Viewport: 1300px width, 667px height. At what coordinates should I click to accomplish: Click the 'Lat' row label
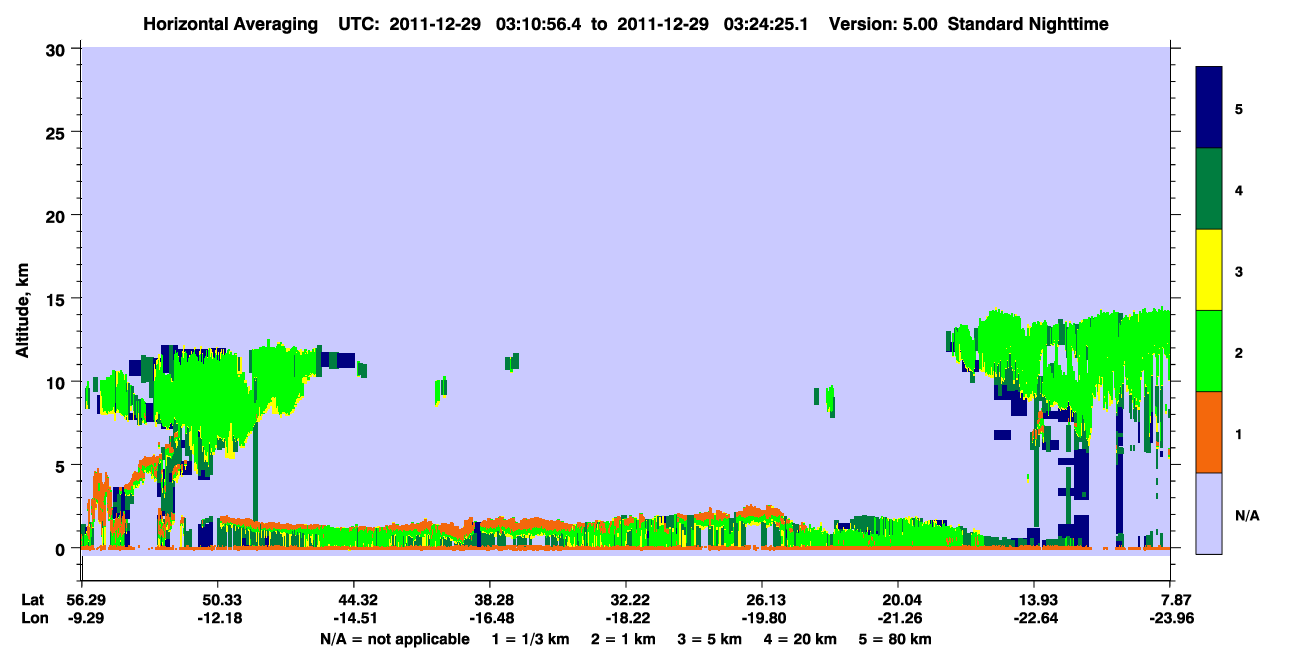(x=33, y=599)
